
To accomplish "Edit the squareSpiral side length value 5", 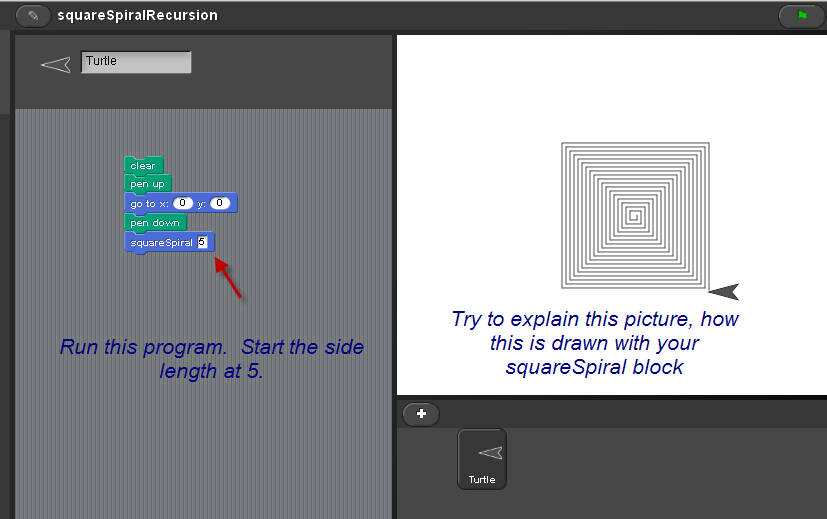I will [x=202, y=242].
